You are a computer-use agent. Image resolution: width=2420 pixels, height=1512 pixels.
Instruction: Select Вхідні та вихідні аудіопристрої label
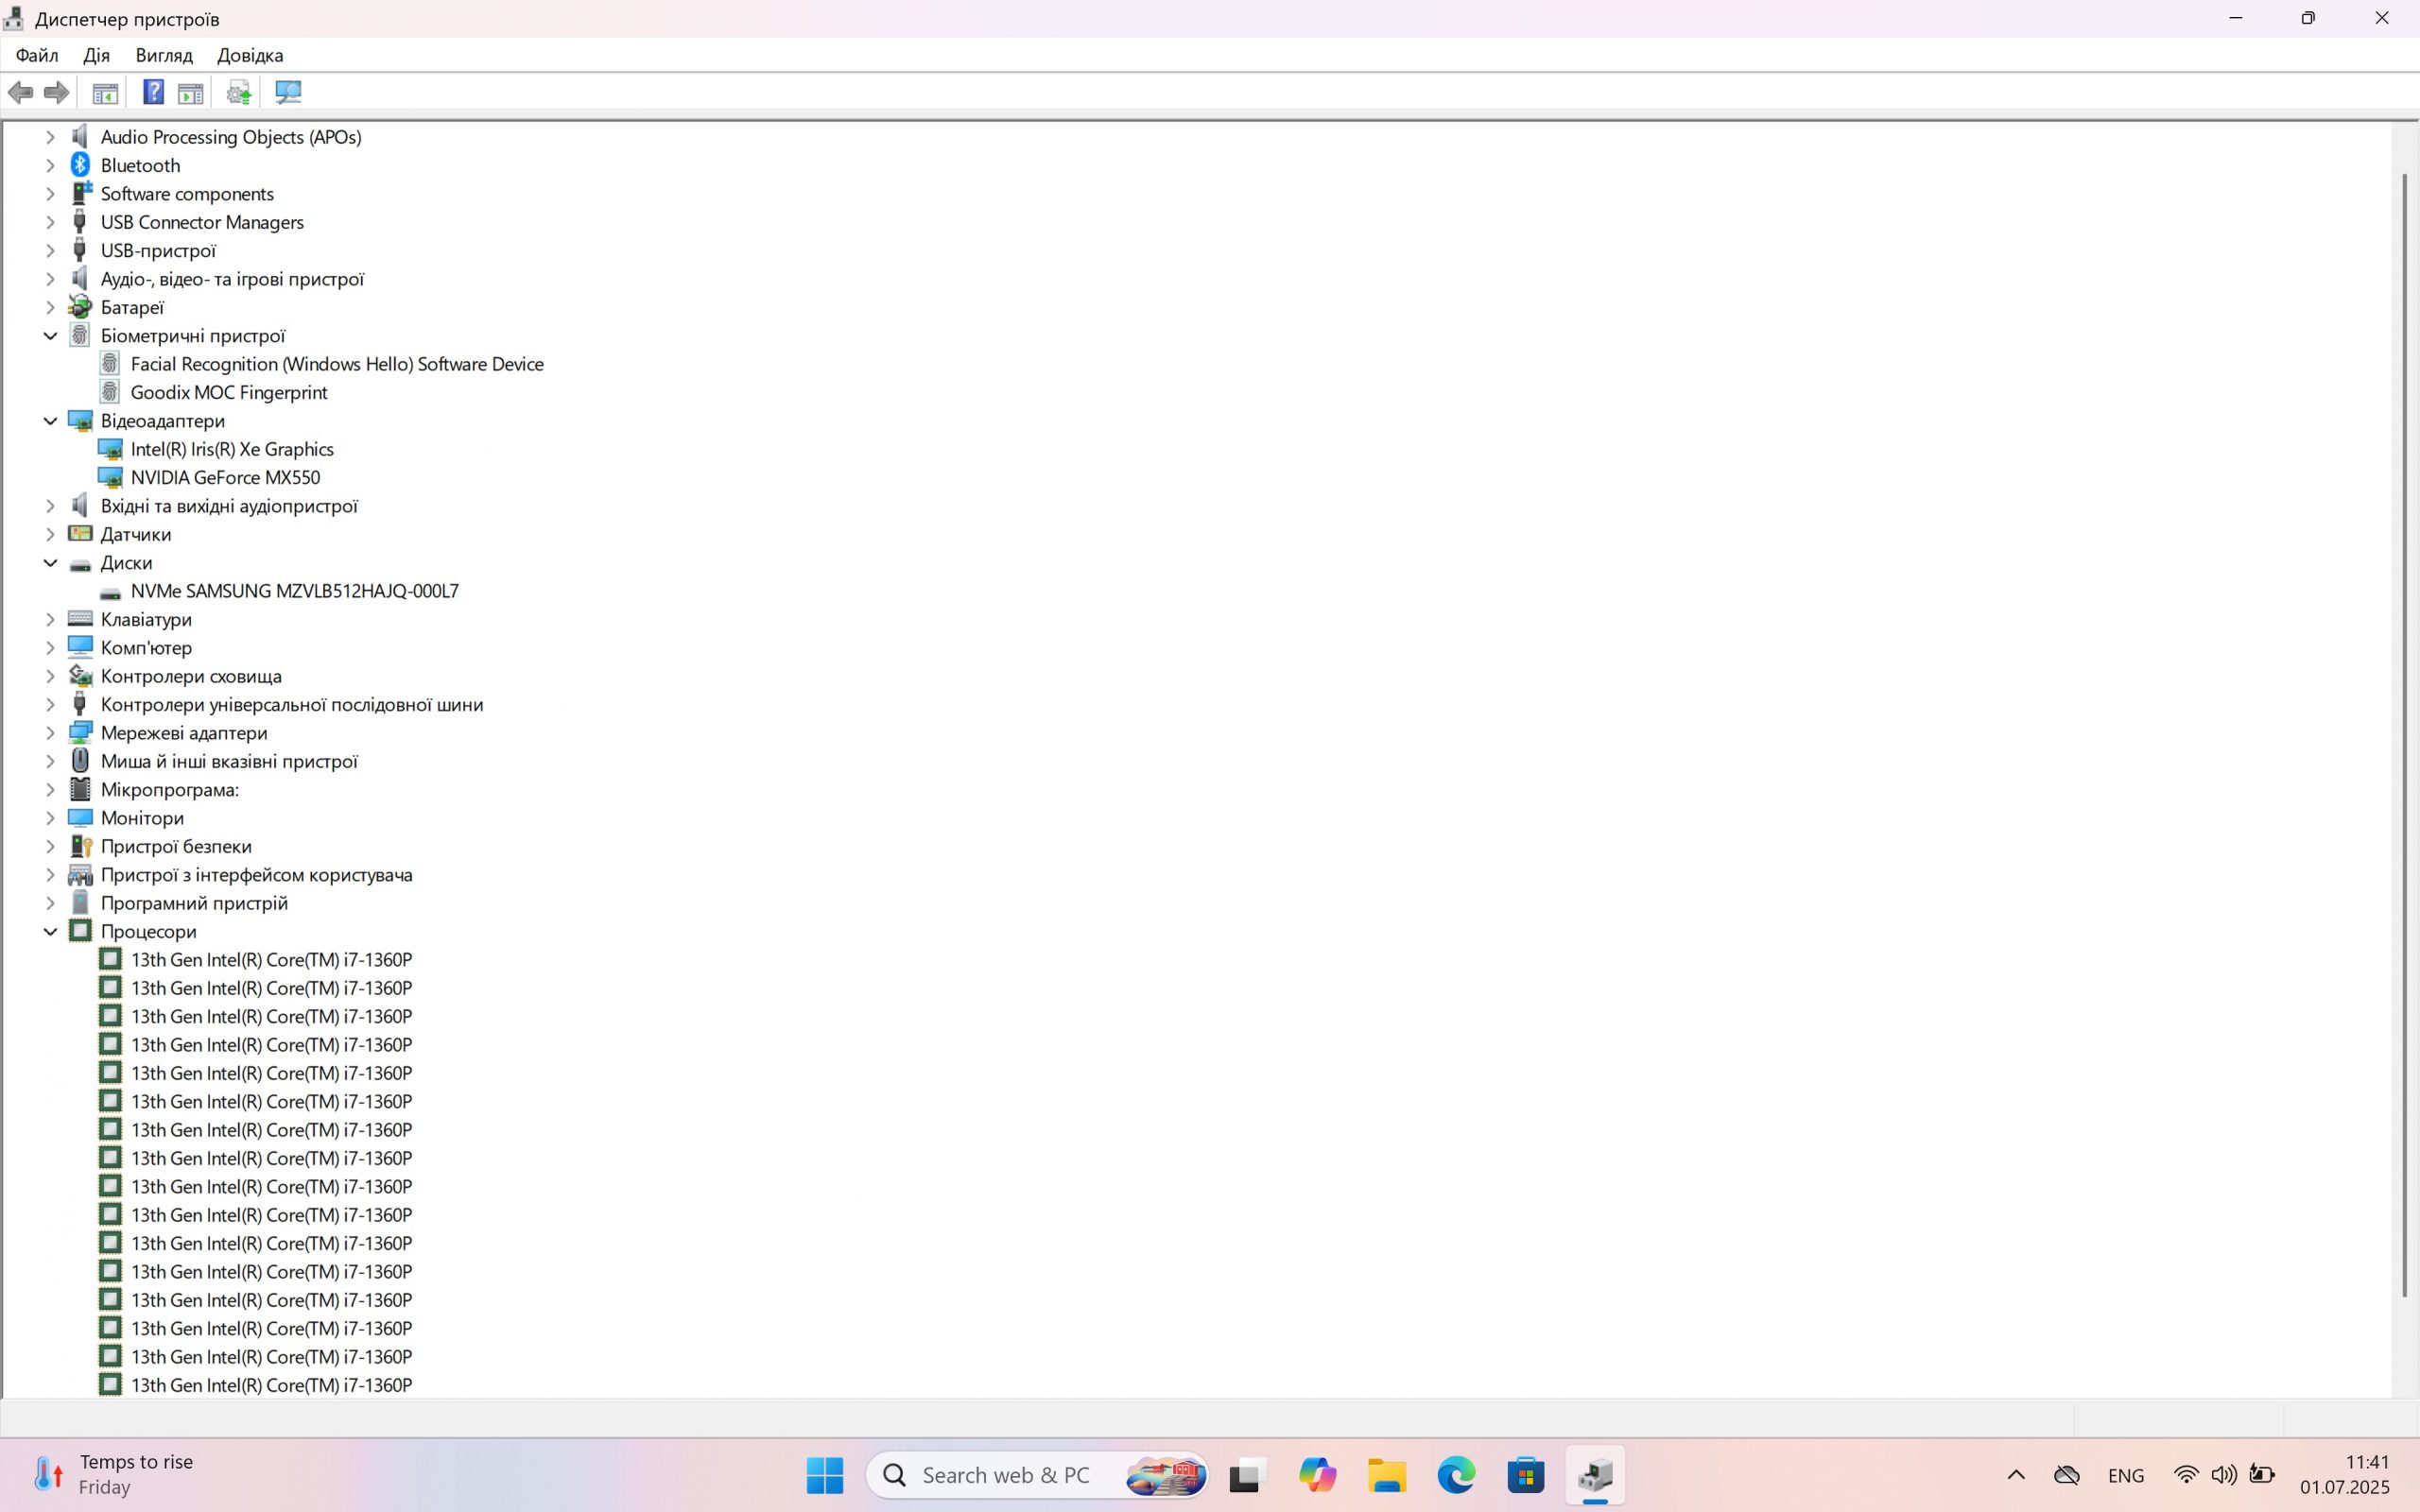229,506
